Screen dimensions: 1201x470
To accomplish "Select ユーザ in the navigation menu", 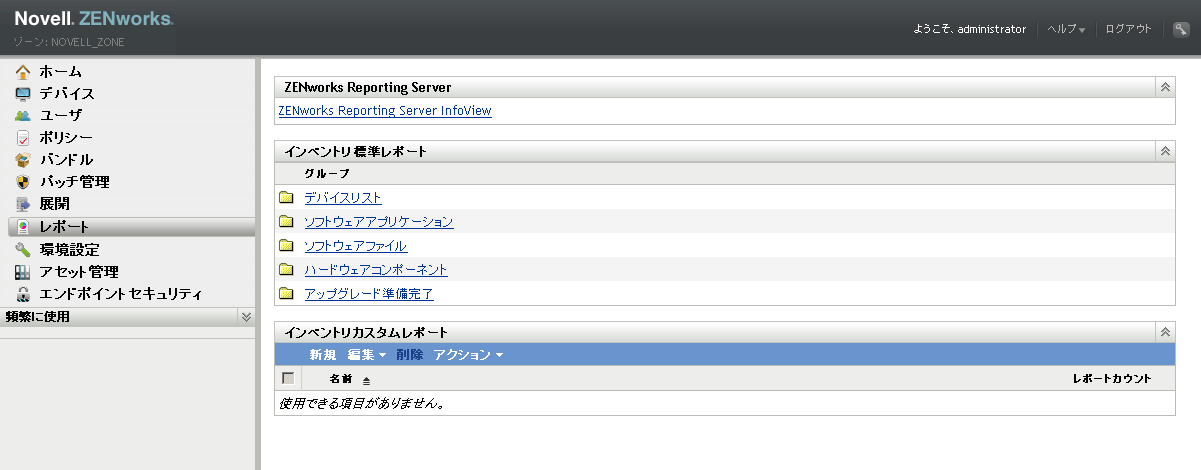I will [x=61, y=116].
